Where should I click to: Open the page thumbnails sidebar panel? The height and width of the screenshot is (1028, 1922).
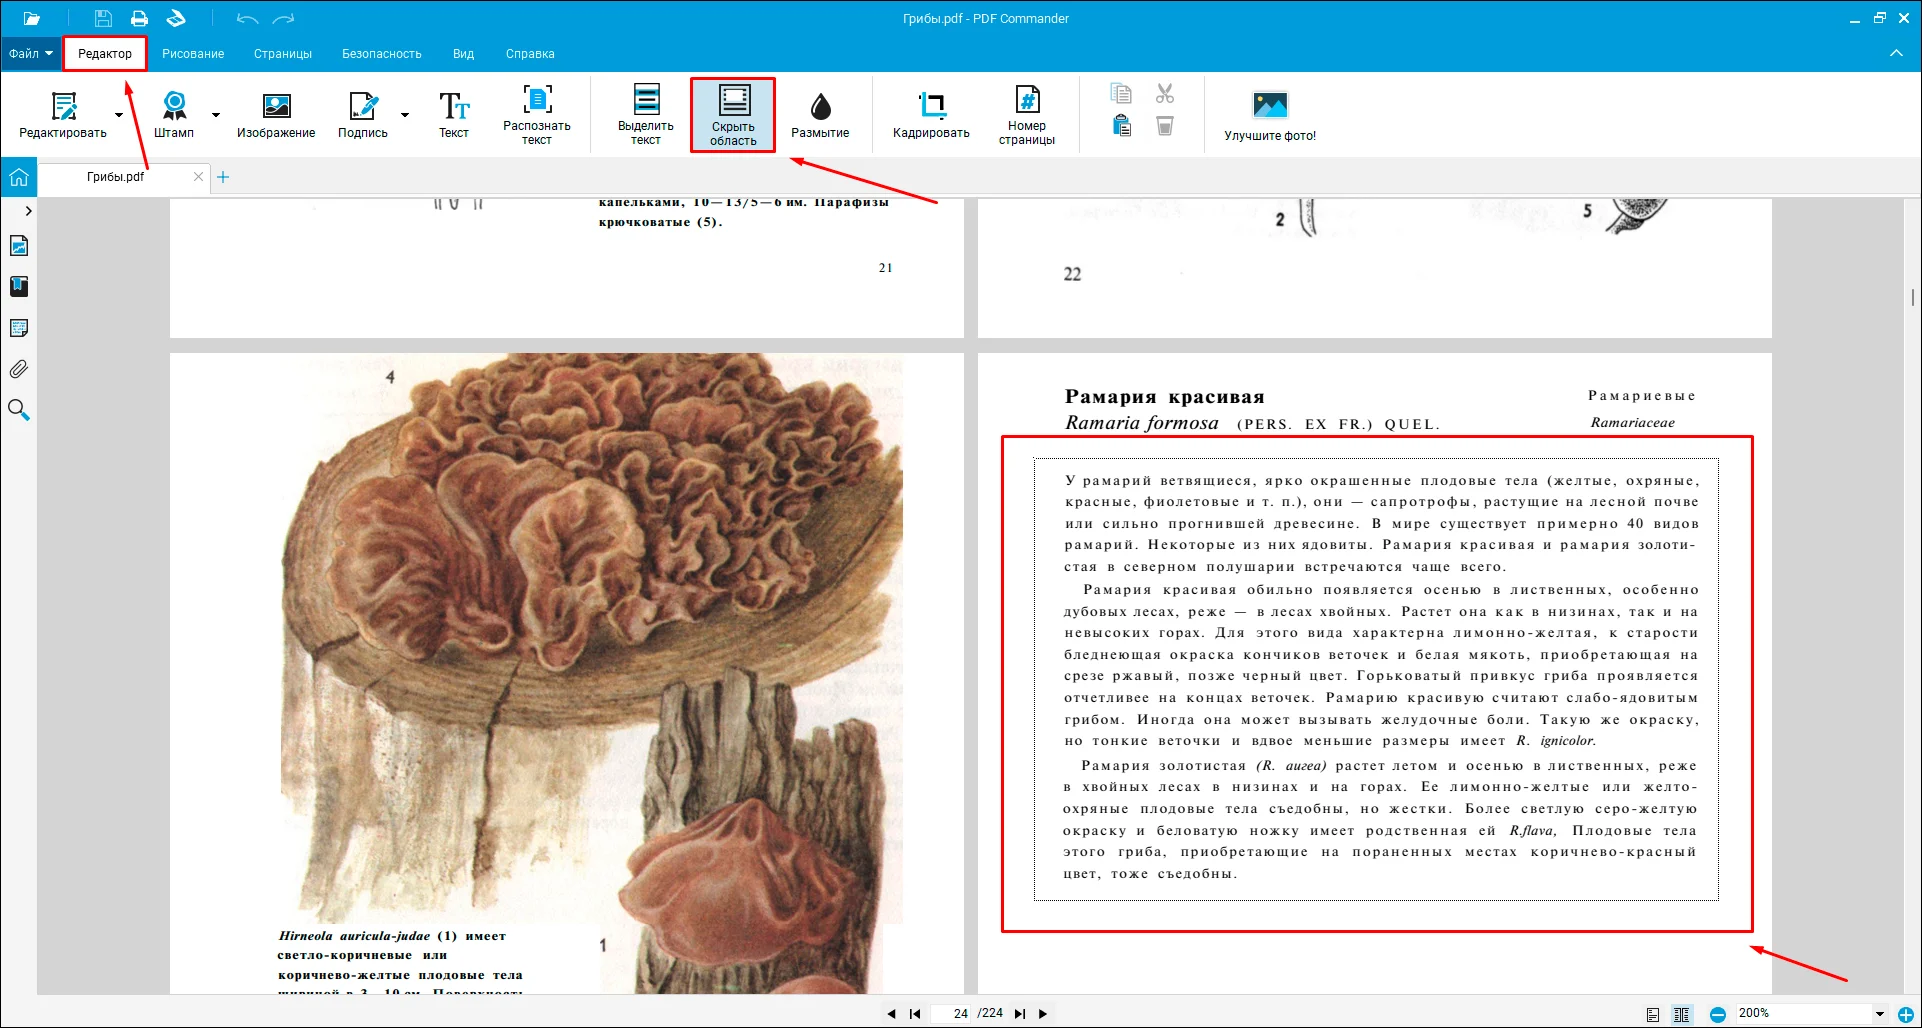click(19, 246)
